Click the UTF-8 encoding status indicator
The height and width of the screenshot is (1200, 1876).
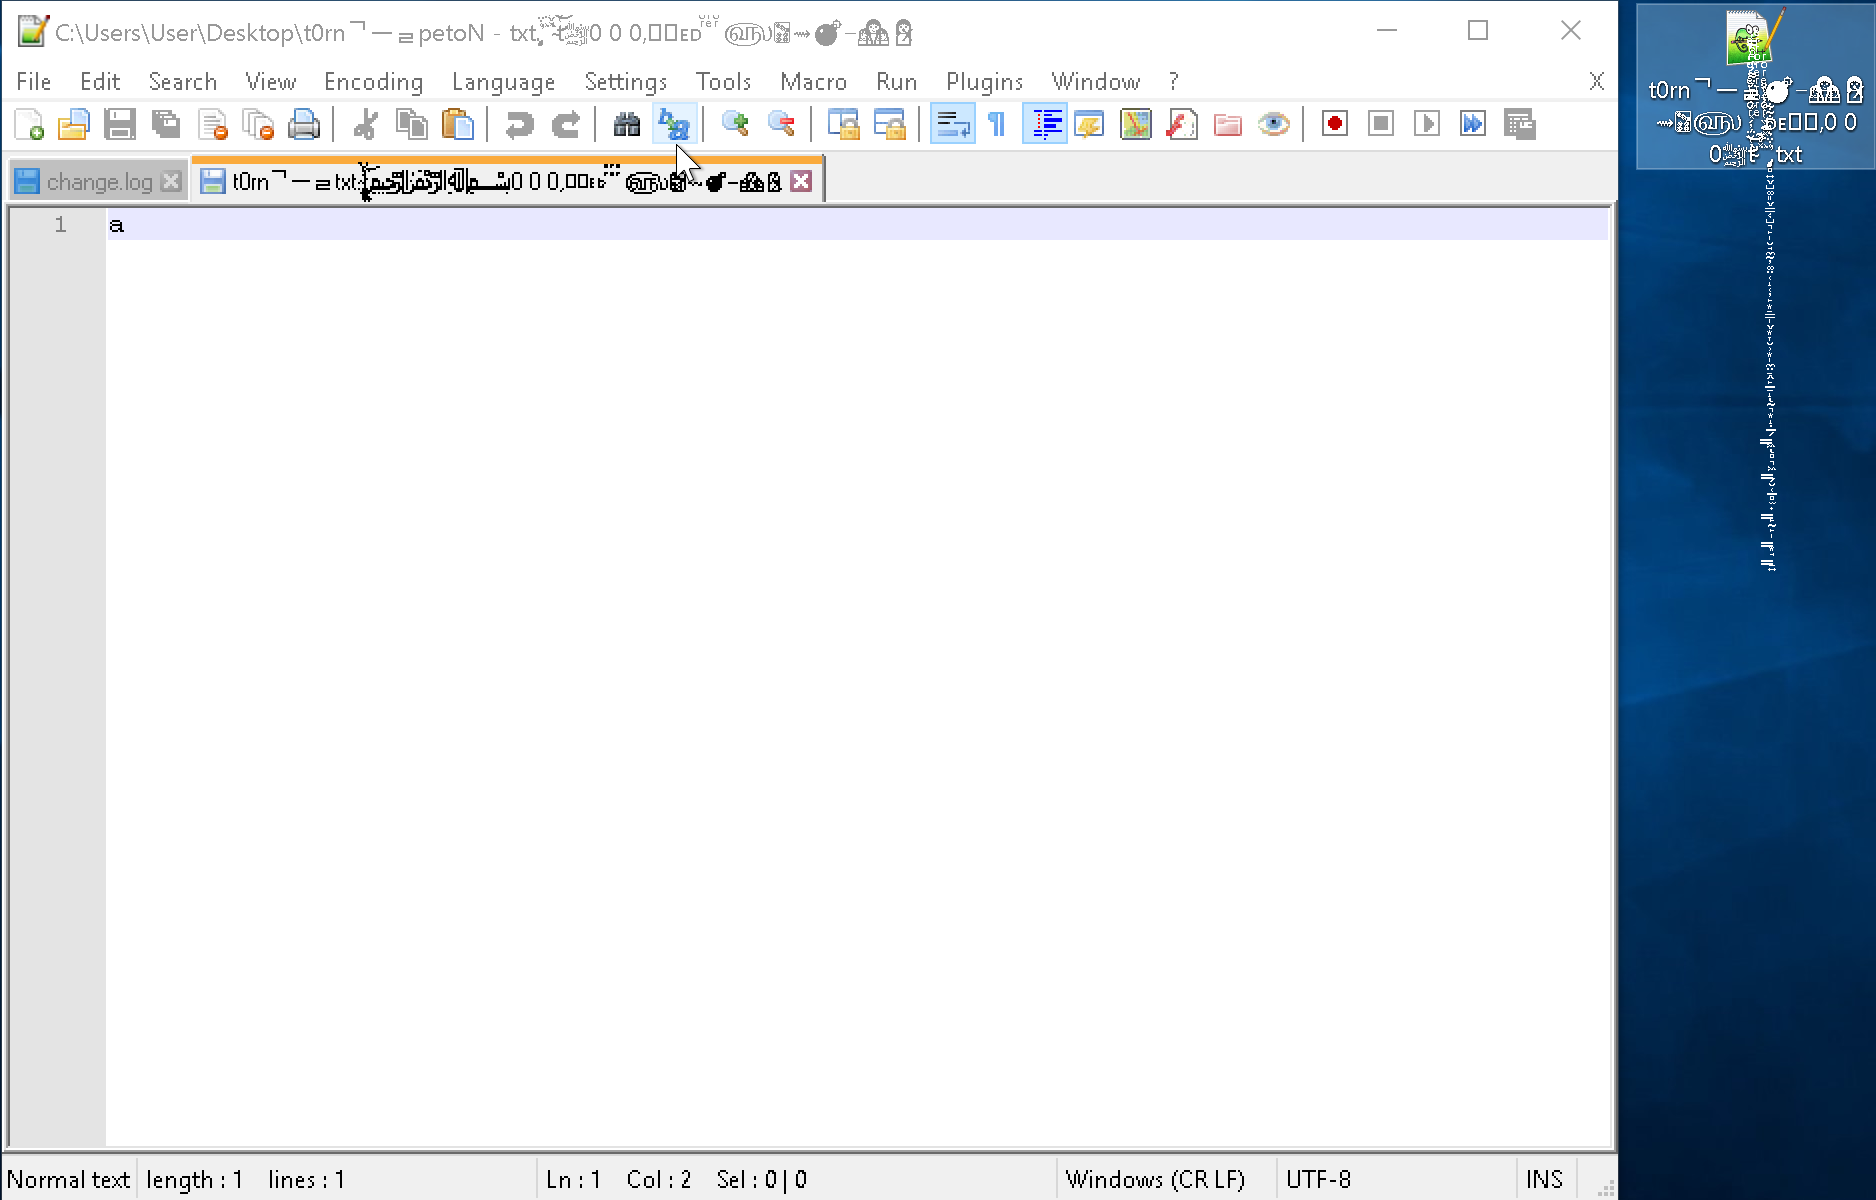pos(1318,1179)
